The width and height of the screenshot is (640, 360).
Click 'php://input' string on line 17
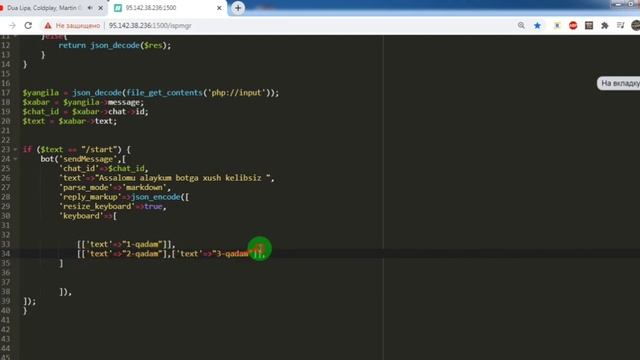[x=237, y=93]
